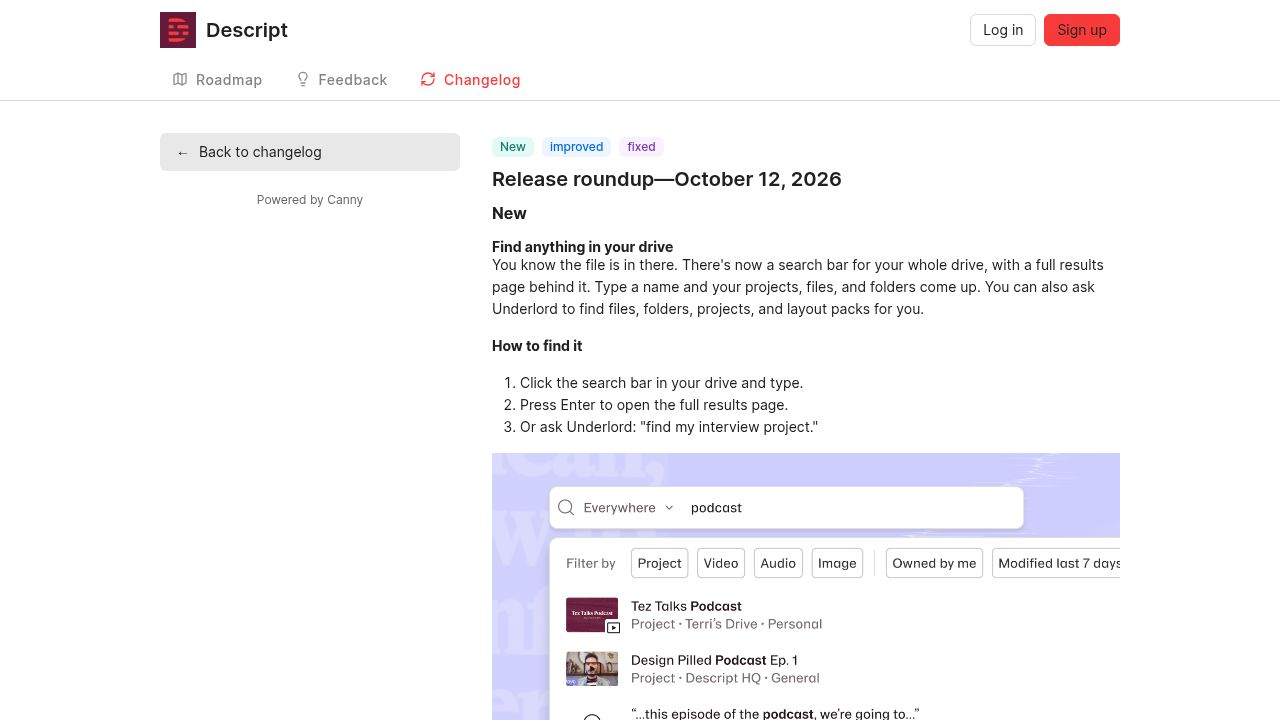1280x720 pixels.
Task: Click the Changelog refresh icon
Action: tap(428, 79)
